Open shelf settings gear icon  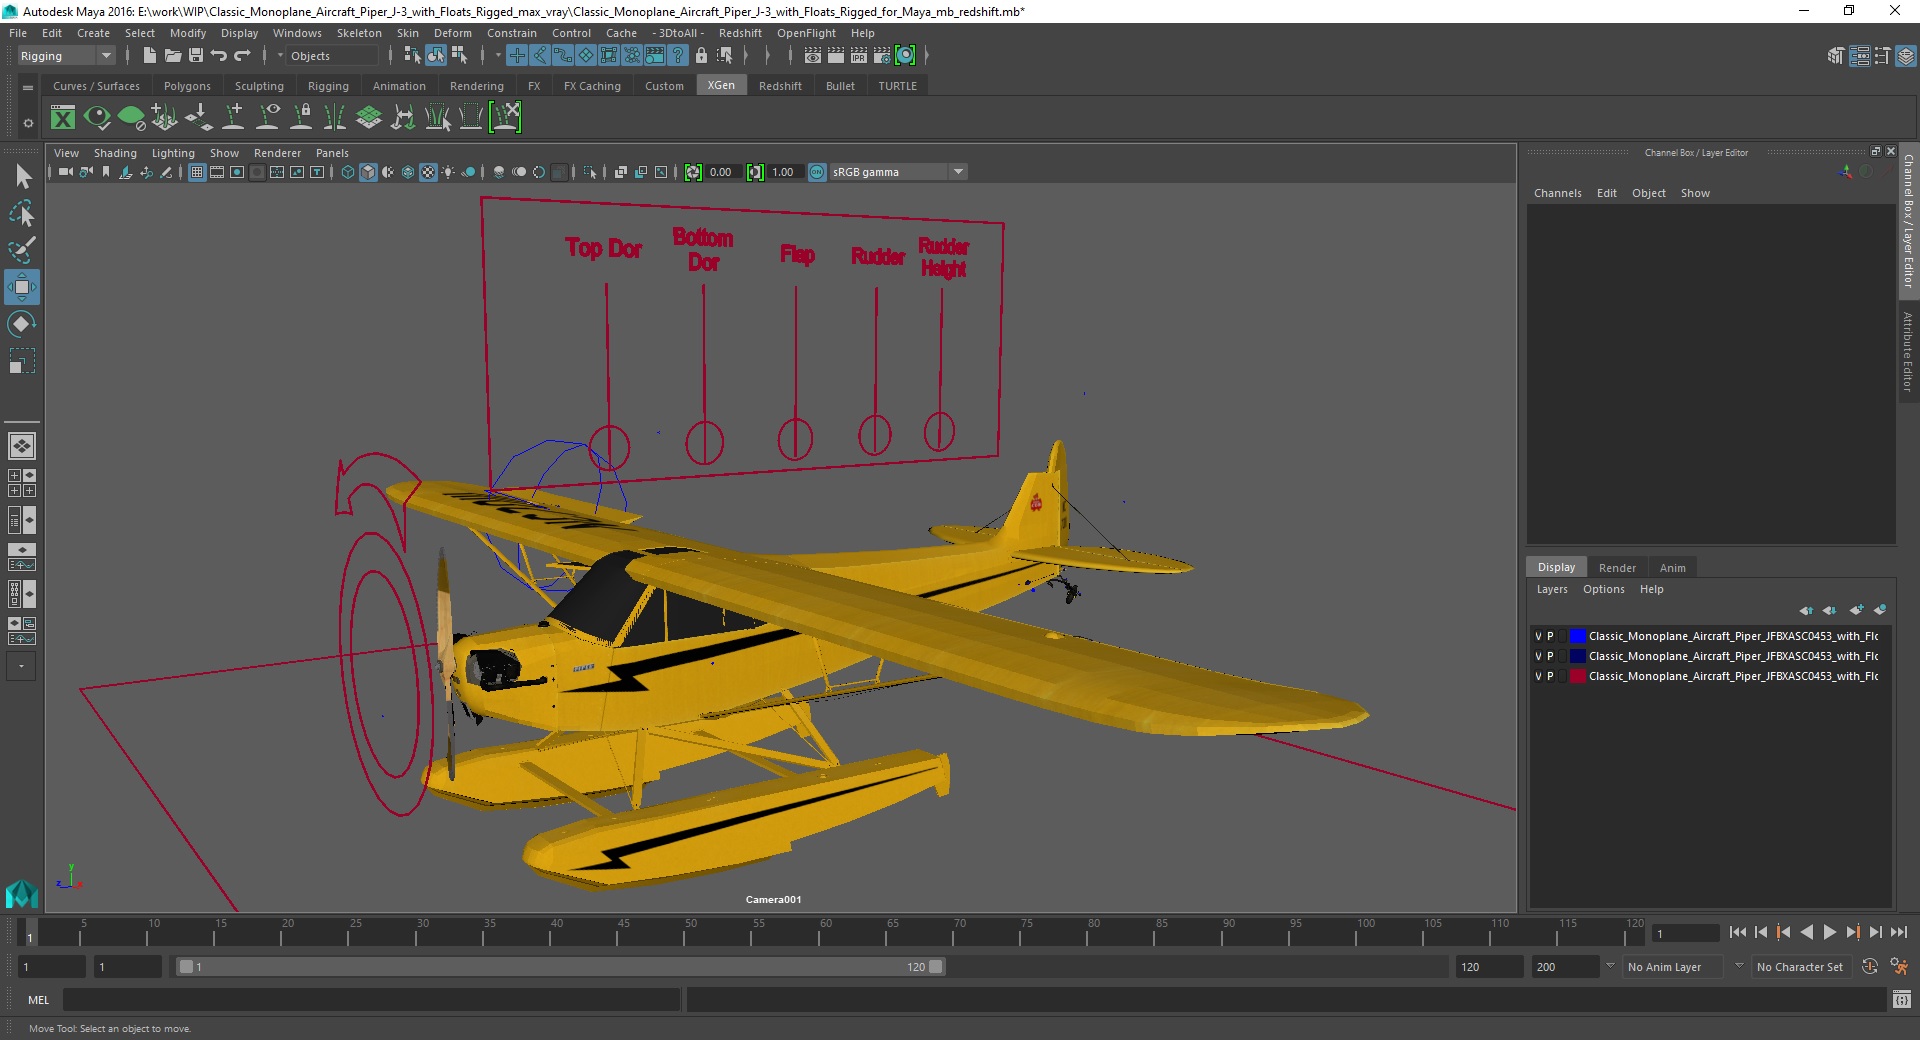pyautogui.click(x=28, y=123)
